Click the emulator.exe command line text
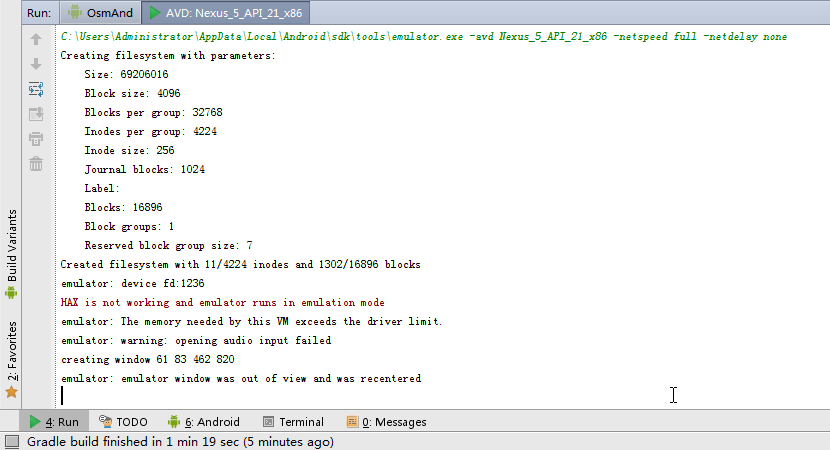The image size is (830, 450). (424, 37)
